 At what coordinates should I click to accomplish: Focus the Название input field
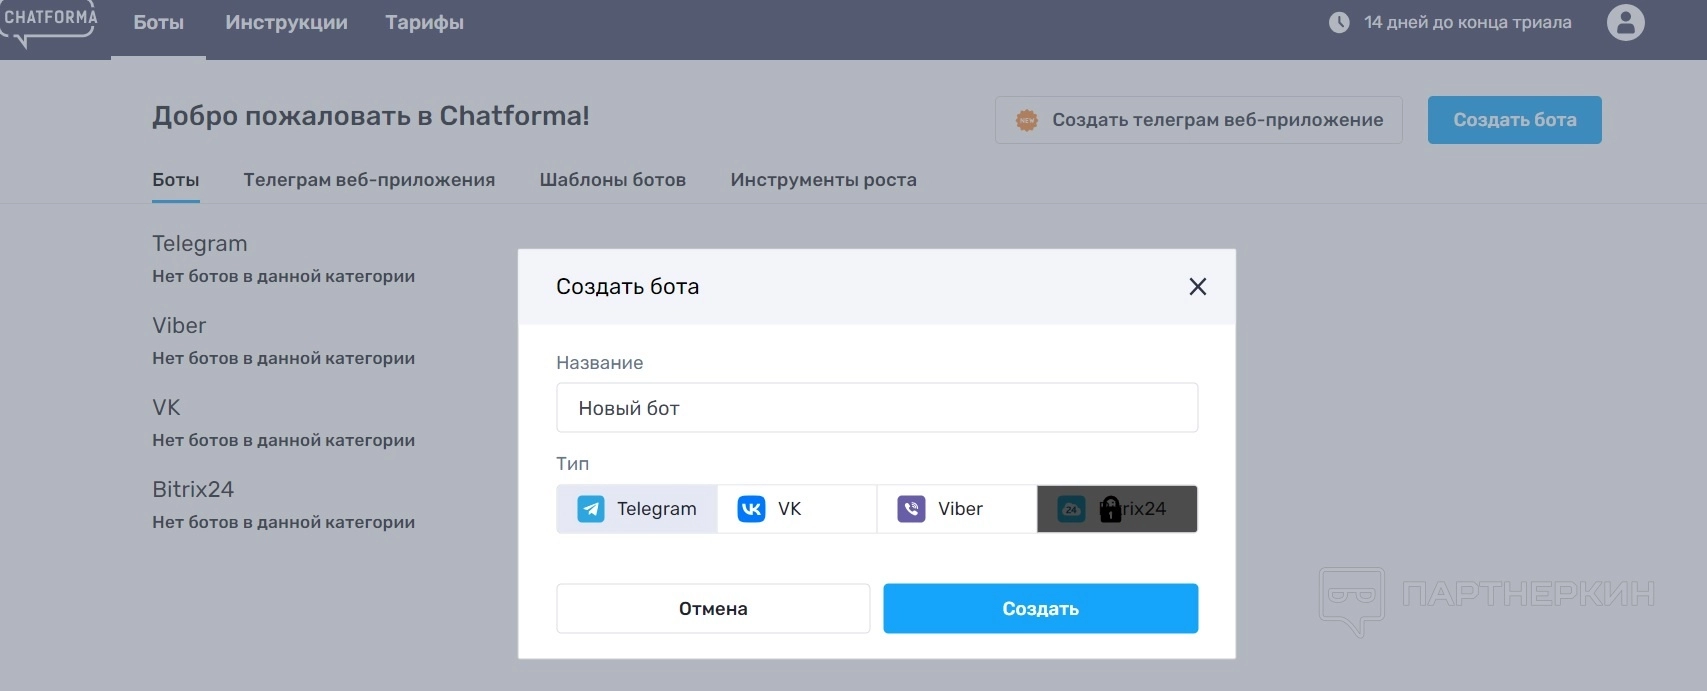(x=876, y=408)
